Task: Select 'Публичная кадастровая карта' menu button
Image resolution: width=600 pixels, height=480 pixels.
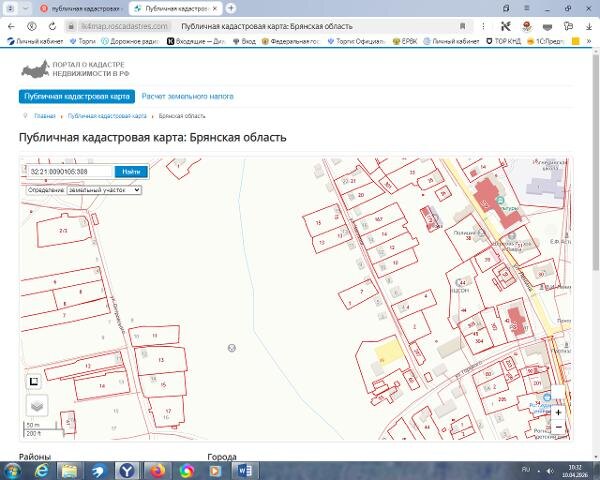Action: point(77,96)
